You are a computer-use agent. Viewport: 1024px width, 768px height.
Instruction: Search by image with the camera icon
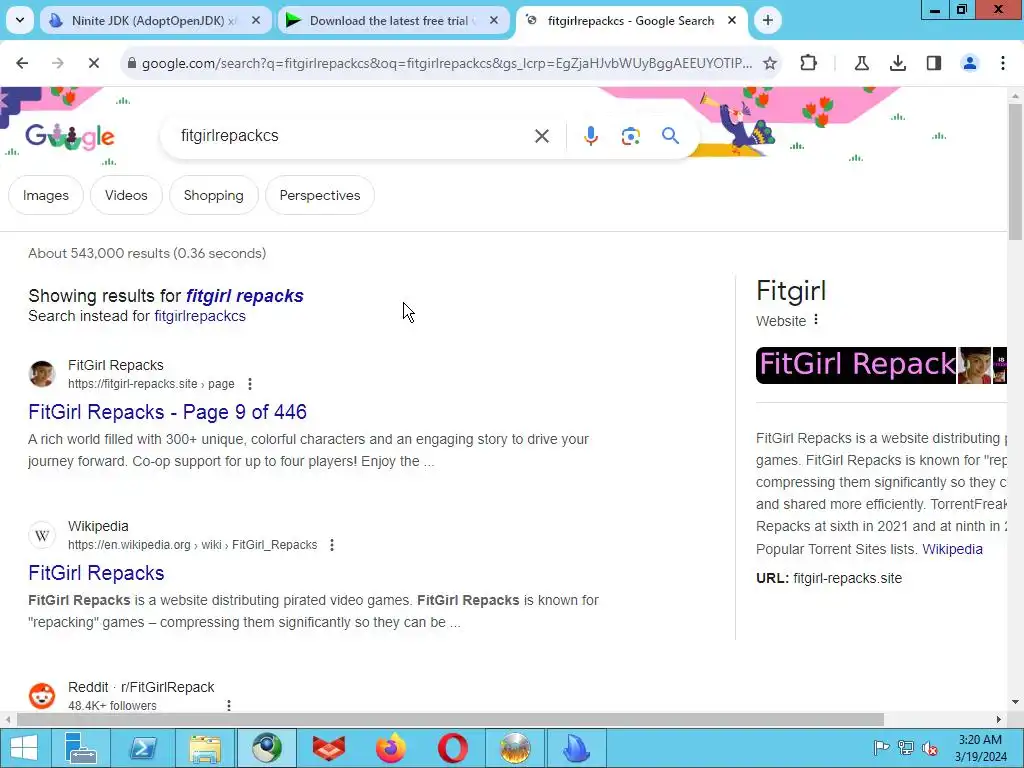630,136
